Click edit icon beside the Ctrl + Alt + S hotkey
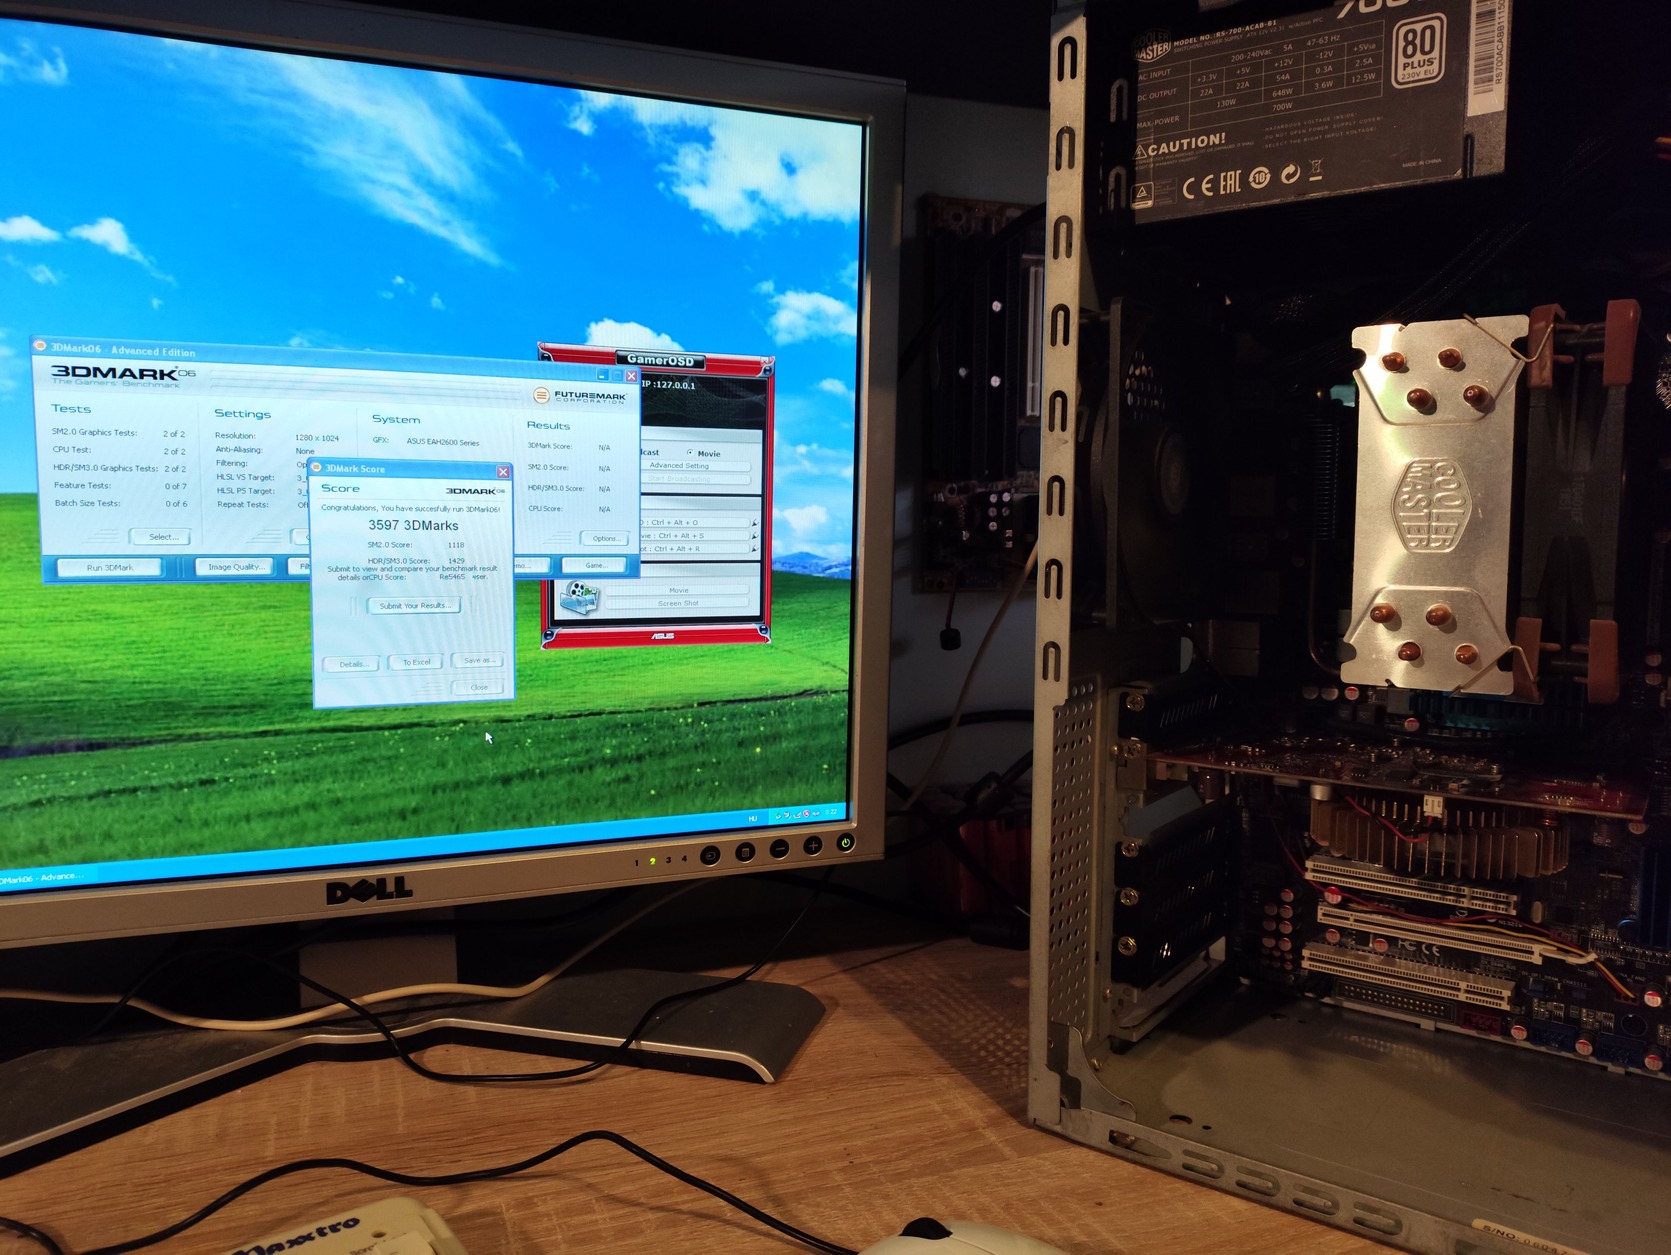1671x1255 pixels. [754, 535]
